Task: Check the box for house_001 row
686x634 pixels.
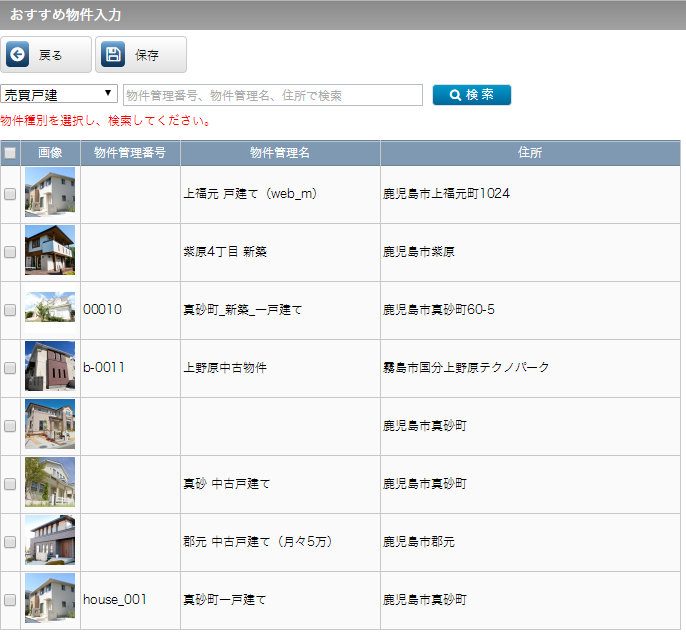Action: [10, 600]
